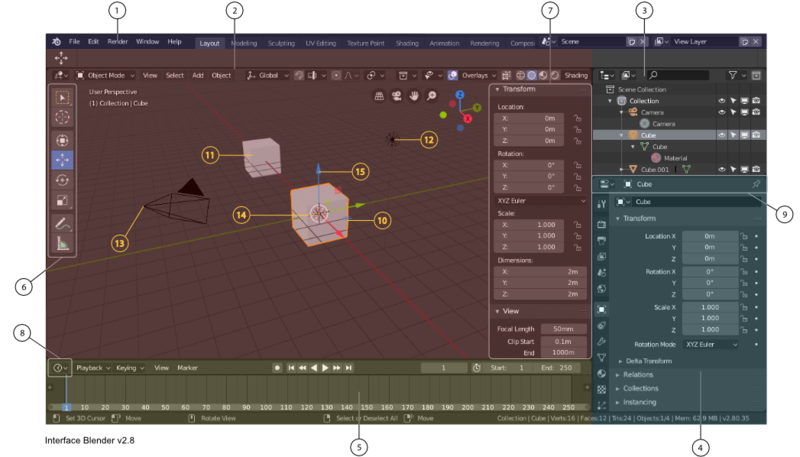Toggle lock for Scale Y in sidebar

[x=578, y=236]
